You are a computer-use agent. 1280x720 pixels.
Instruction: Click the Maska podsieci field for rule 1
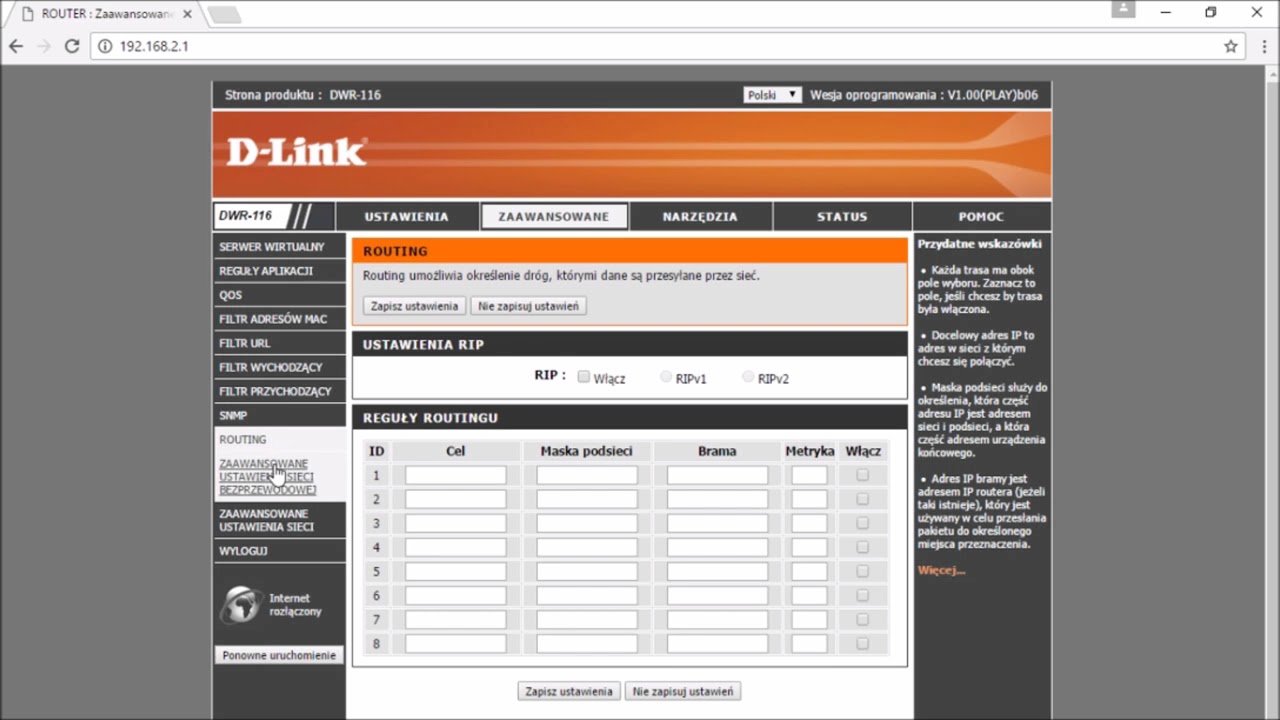pyautogui.click(x=587, y=475)
